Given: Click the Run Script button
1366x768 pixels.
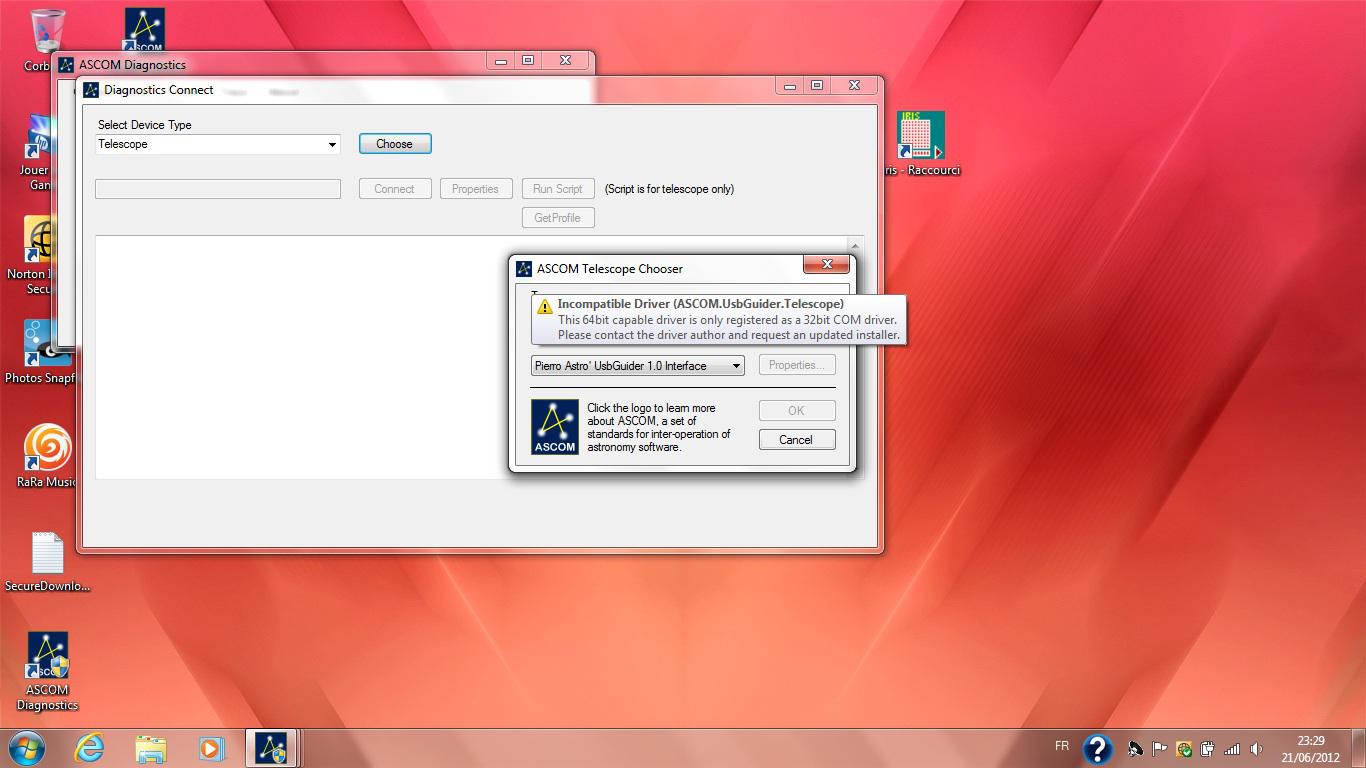Looking at the screenshot, I should click(558, 189).
